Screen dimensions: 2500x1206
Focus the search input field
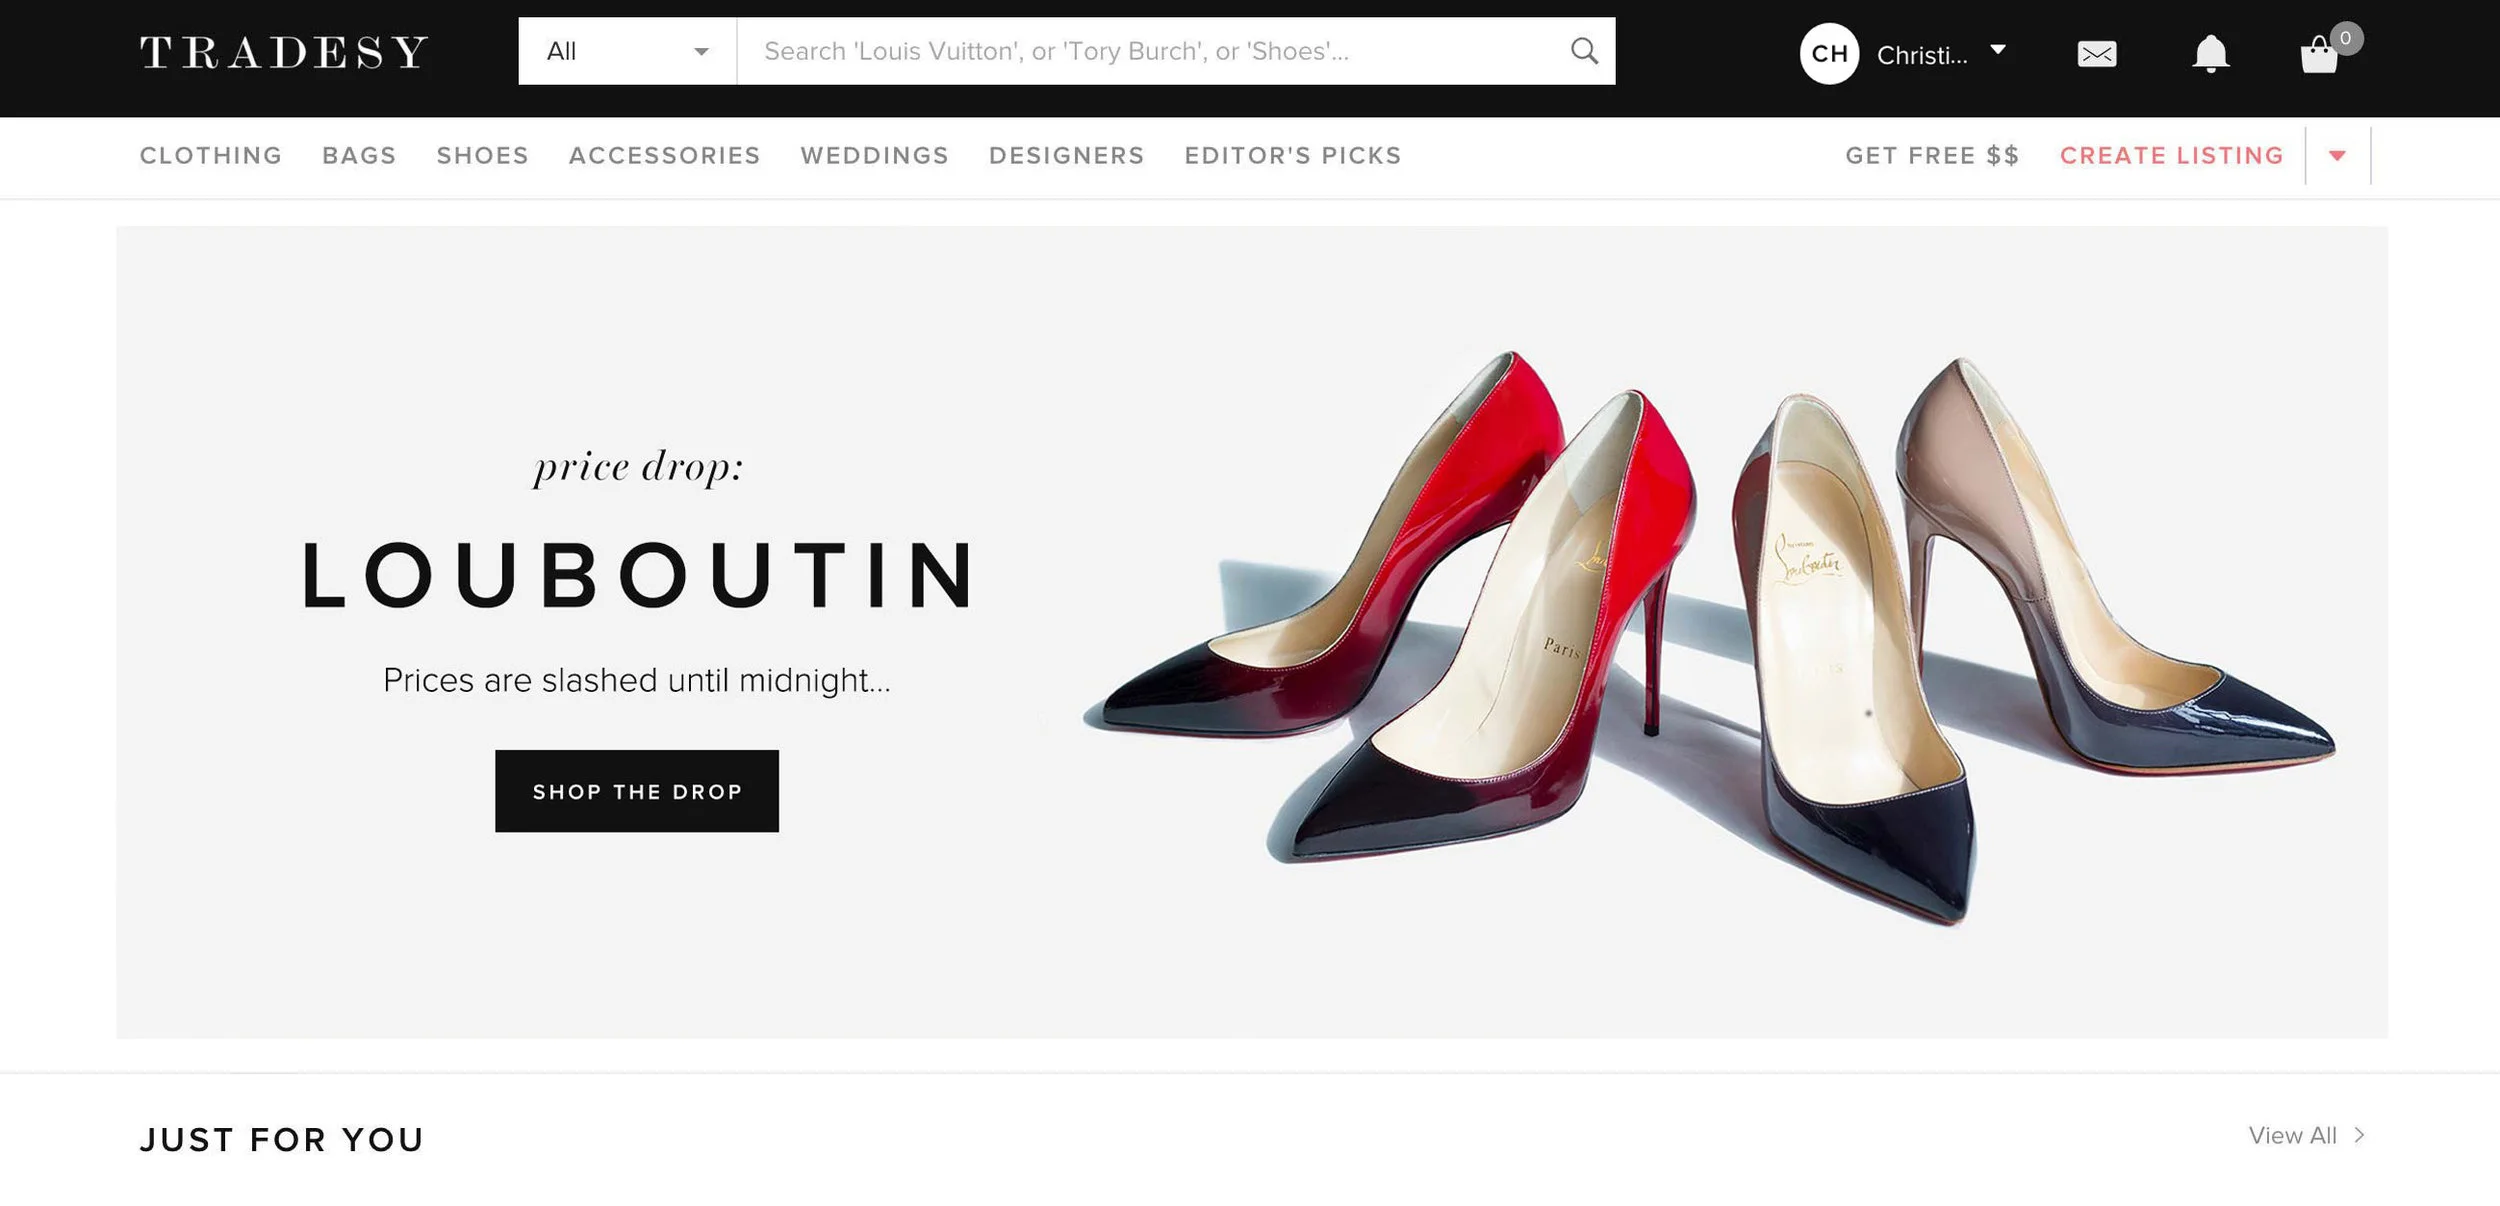(1153, 51)
